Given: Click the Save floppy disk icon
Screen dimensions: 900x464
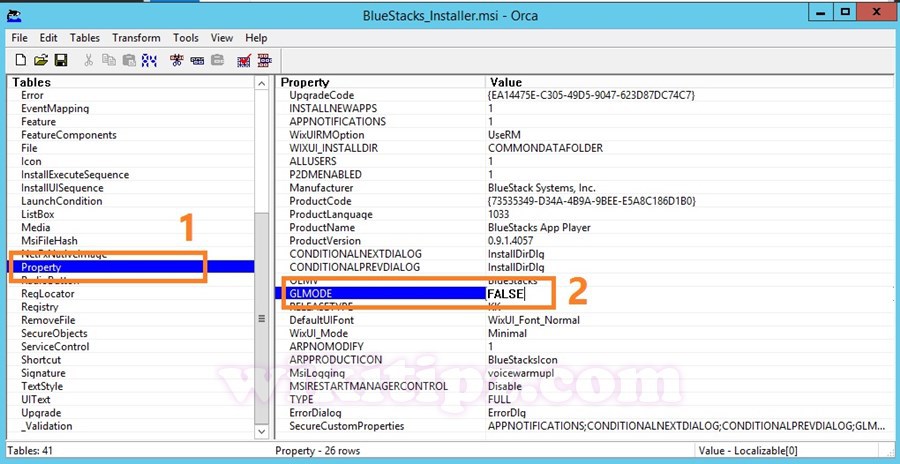Looking at the screenshot, I should [x=61, y=60].
